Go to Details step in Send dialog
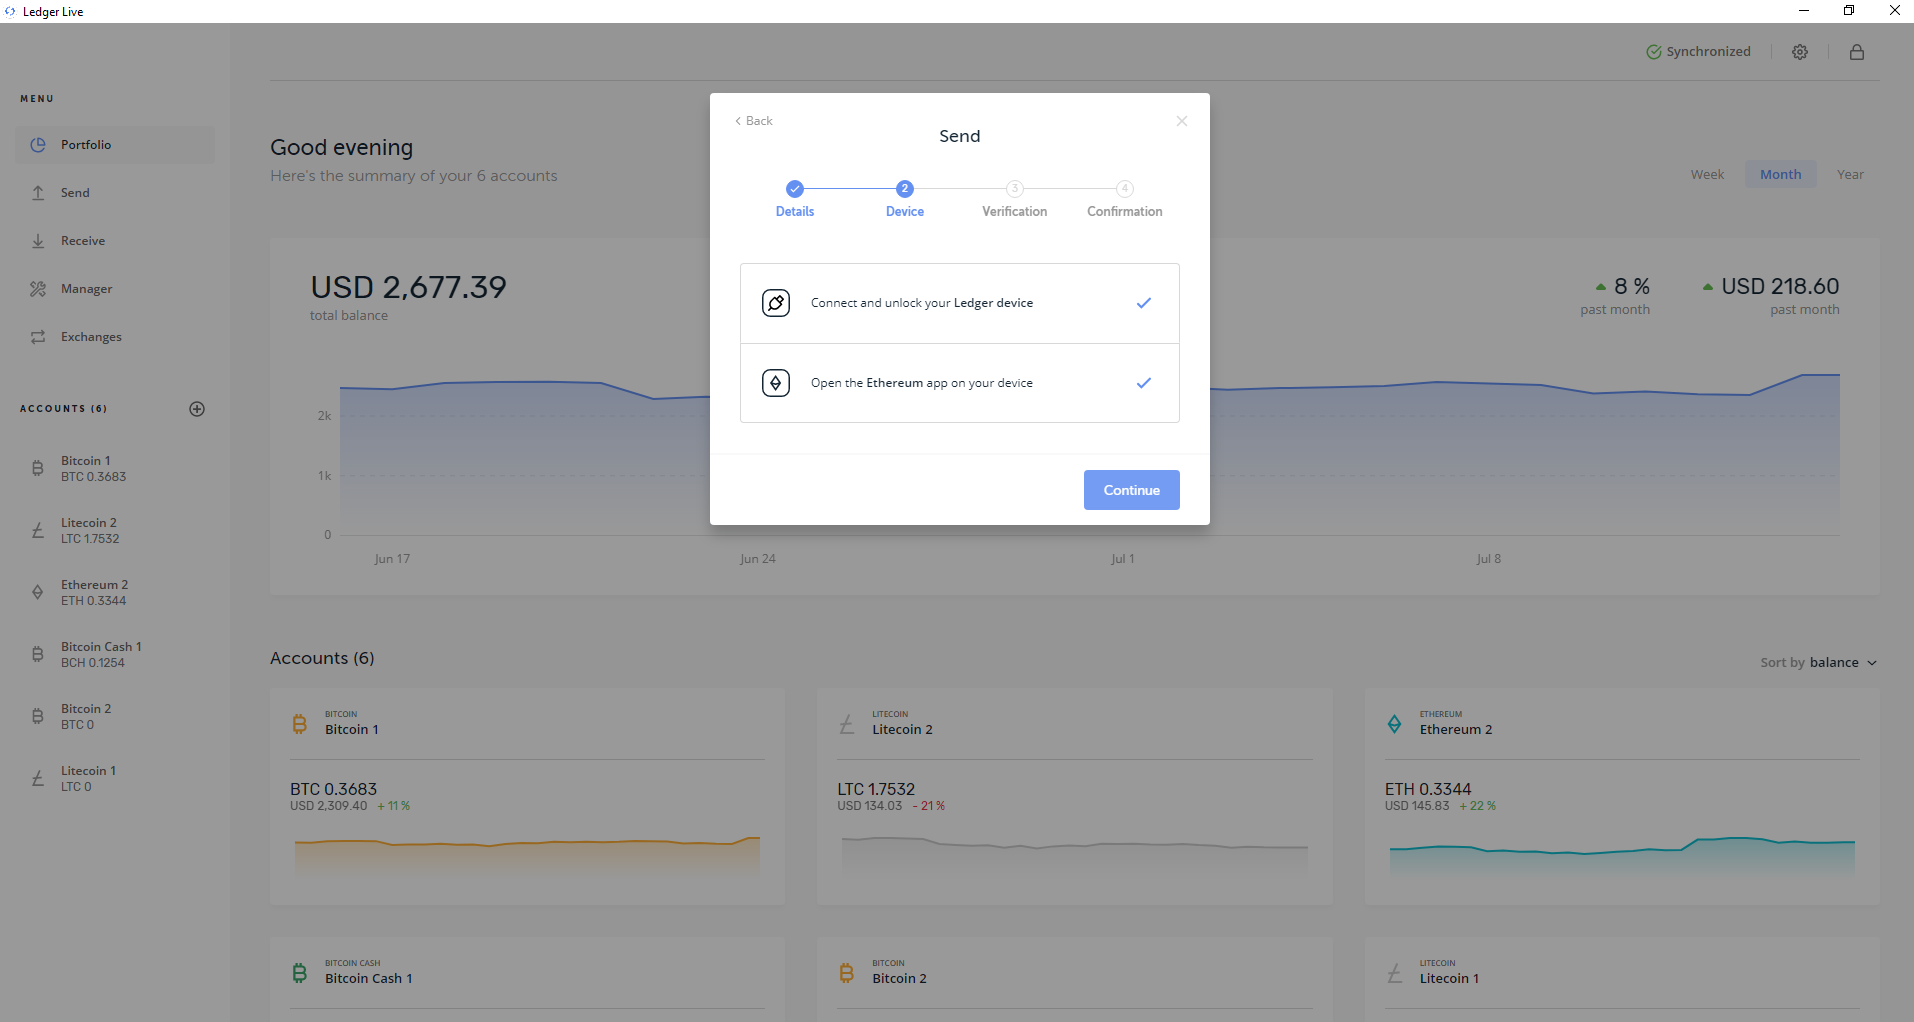The height and width of the screenshot is (1022, 1914). (x=795, y=199)
